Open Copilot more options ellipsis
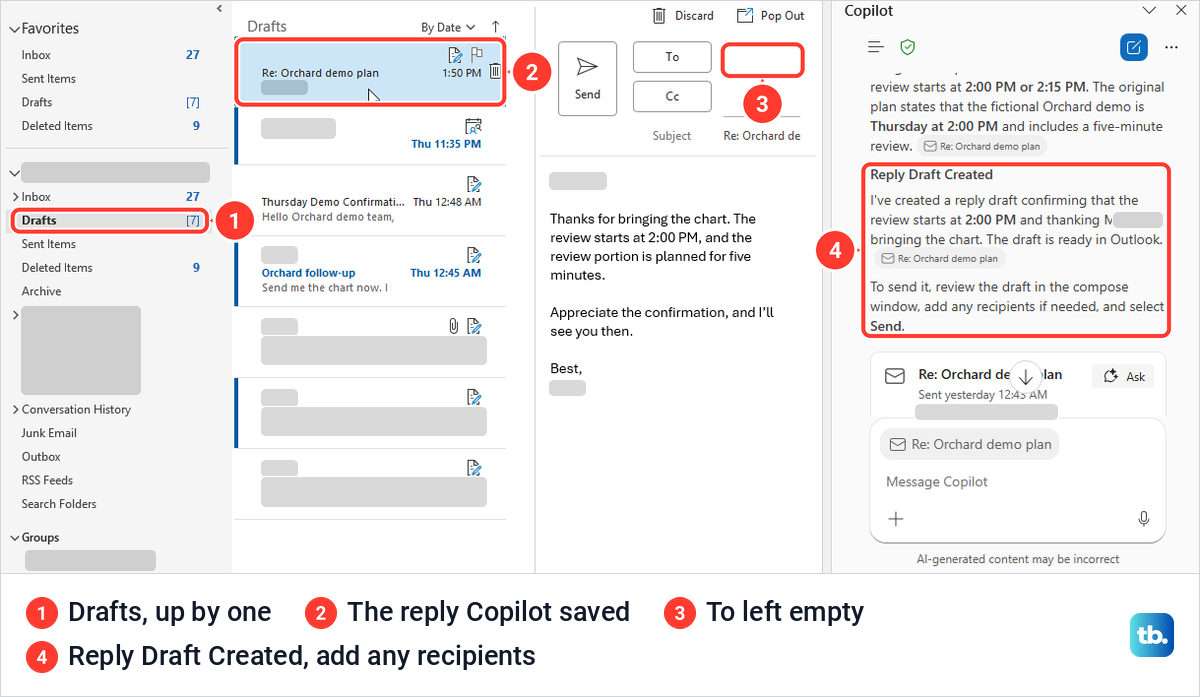This screenshot has width=1200, height=697. (1171, 47)
